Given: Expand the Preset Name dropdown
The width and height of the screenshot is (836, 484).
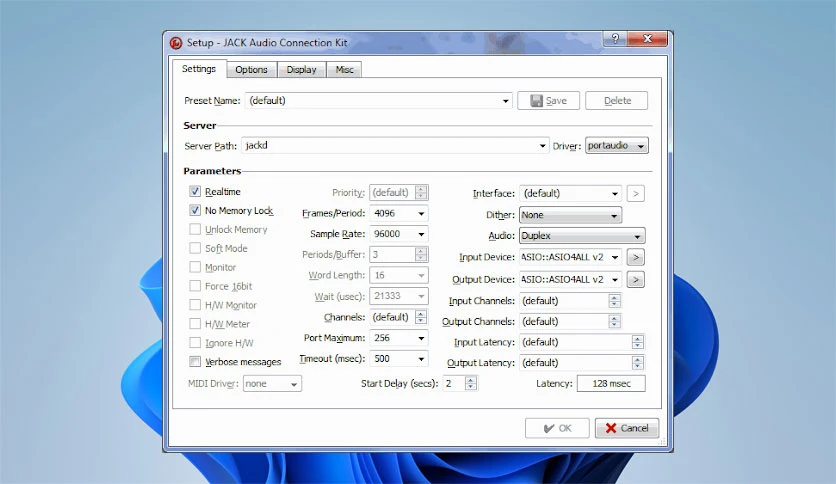Looking at the screenshot, I should pos(379,101).
